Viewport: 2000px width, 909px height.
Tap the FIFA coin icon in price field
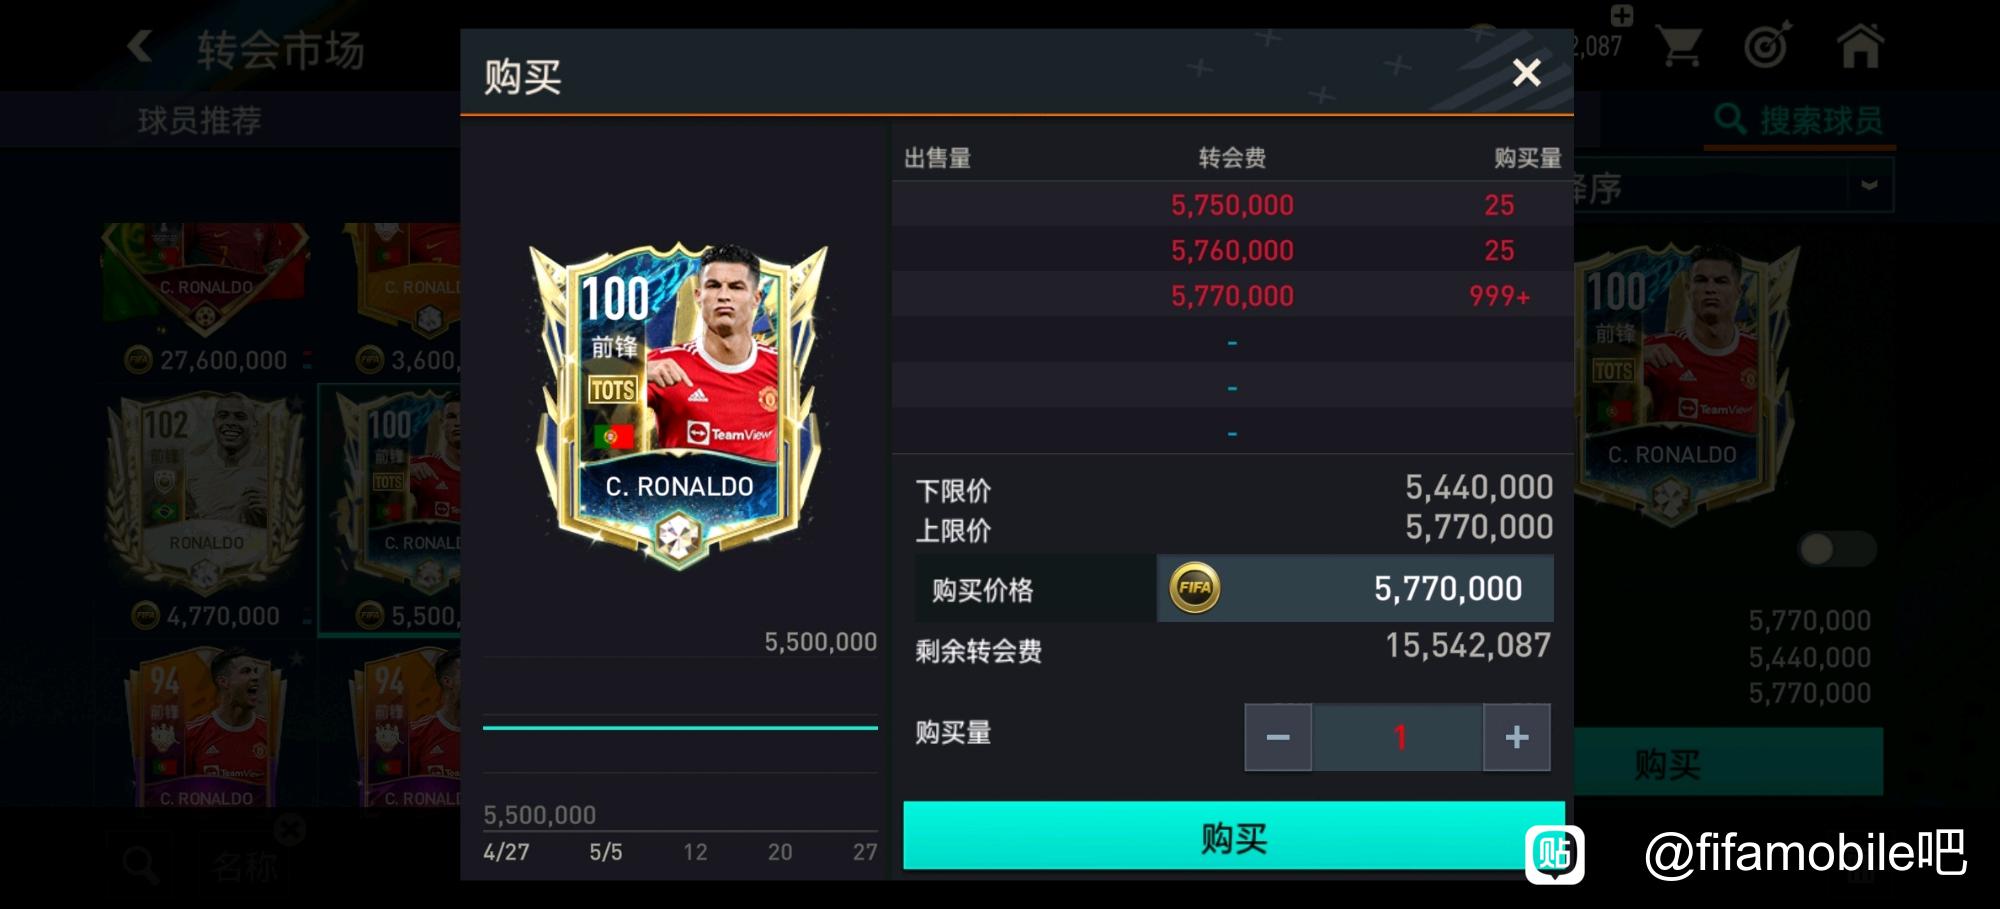[x=1195, y=588]
